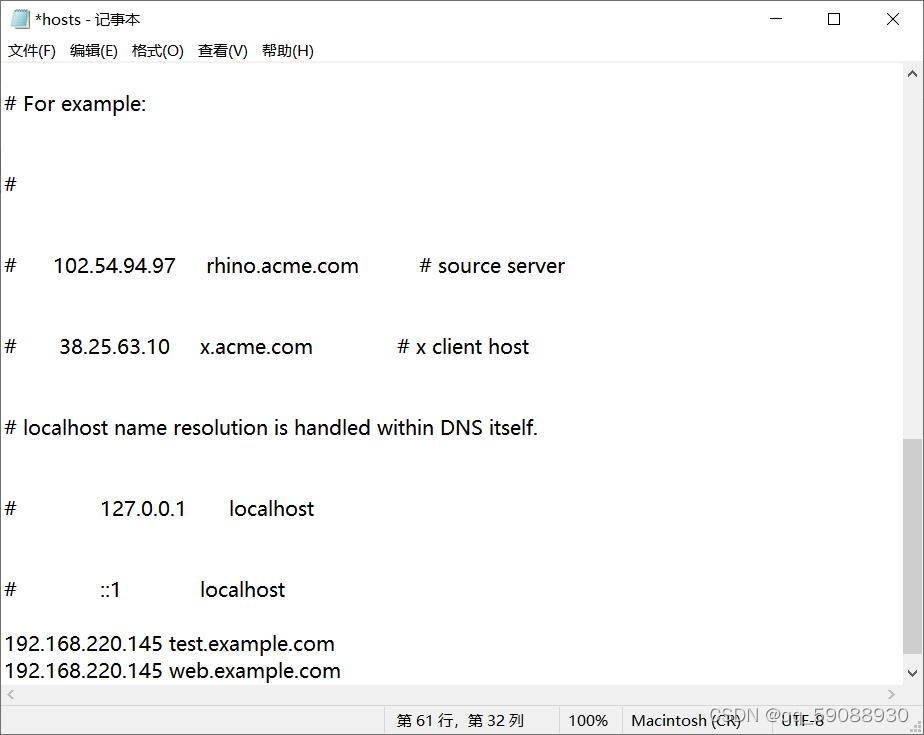924x735 pixels.
Task: Click 'localhost' on the ::1 line
Action: [x=243, y=589]
